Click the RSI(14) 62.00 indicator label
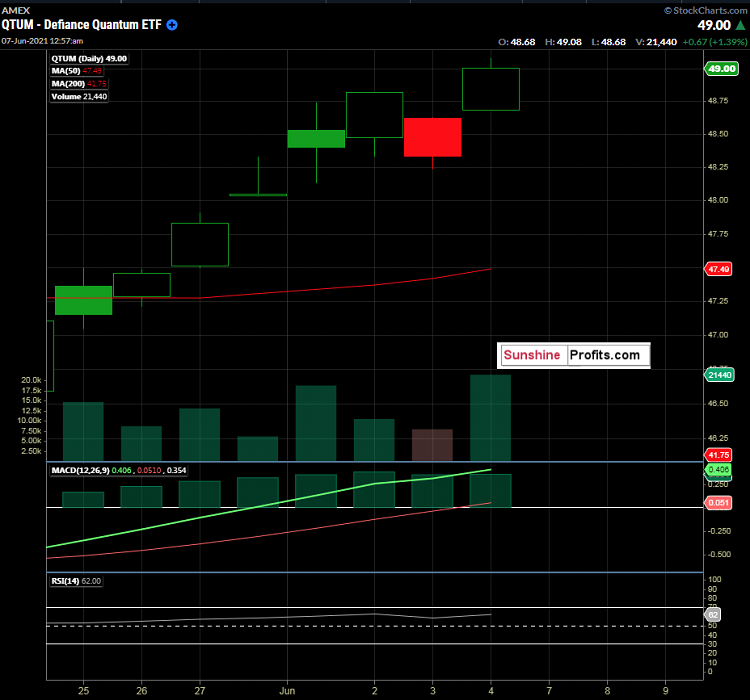This screenshot has height=700, width=750. (x=76, y=581)
